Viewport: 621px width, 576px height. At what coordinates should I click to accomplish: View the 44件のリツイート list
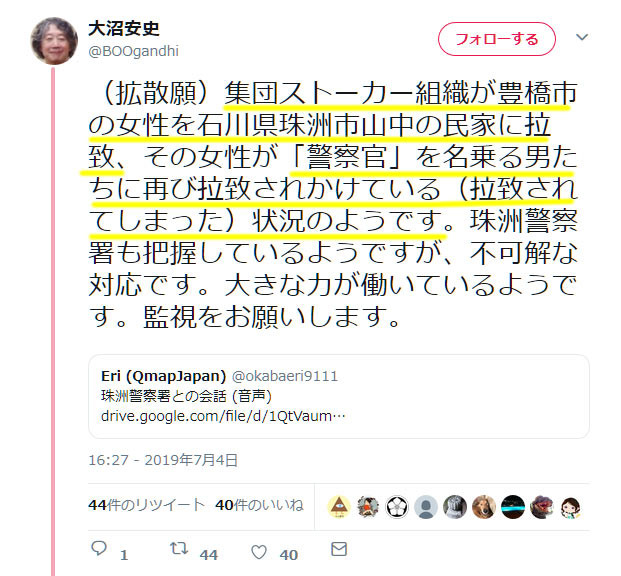point(147,505)
